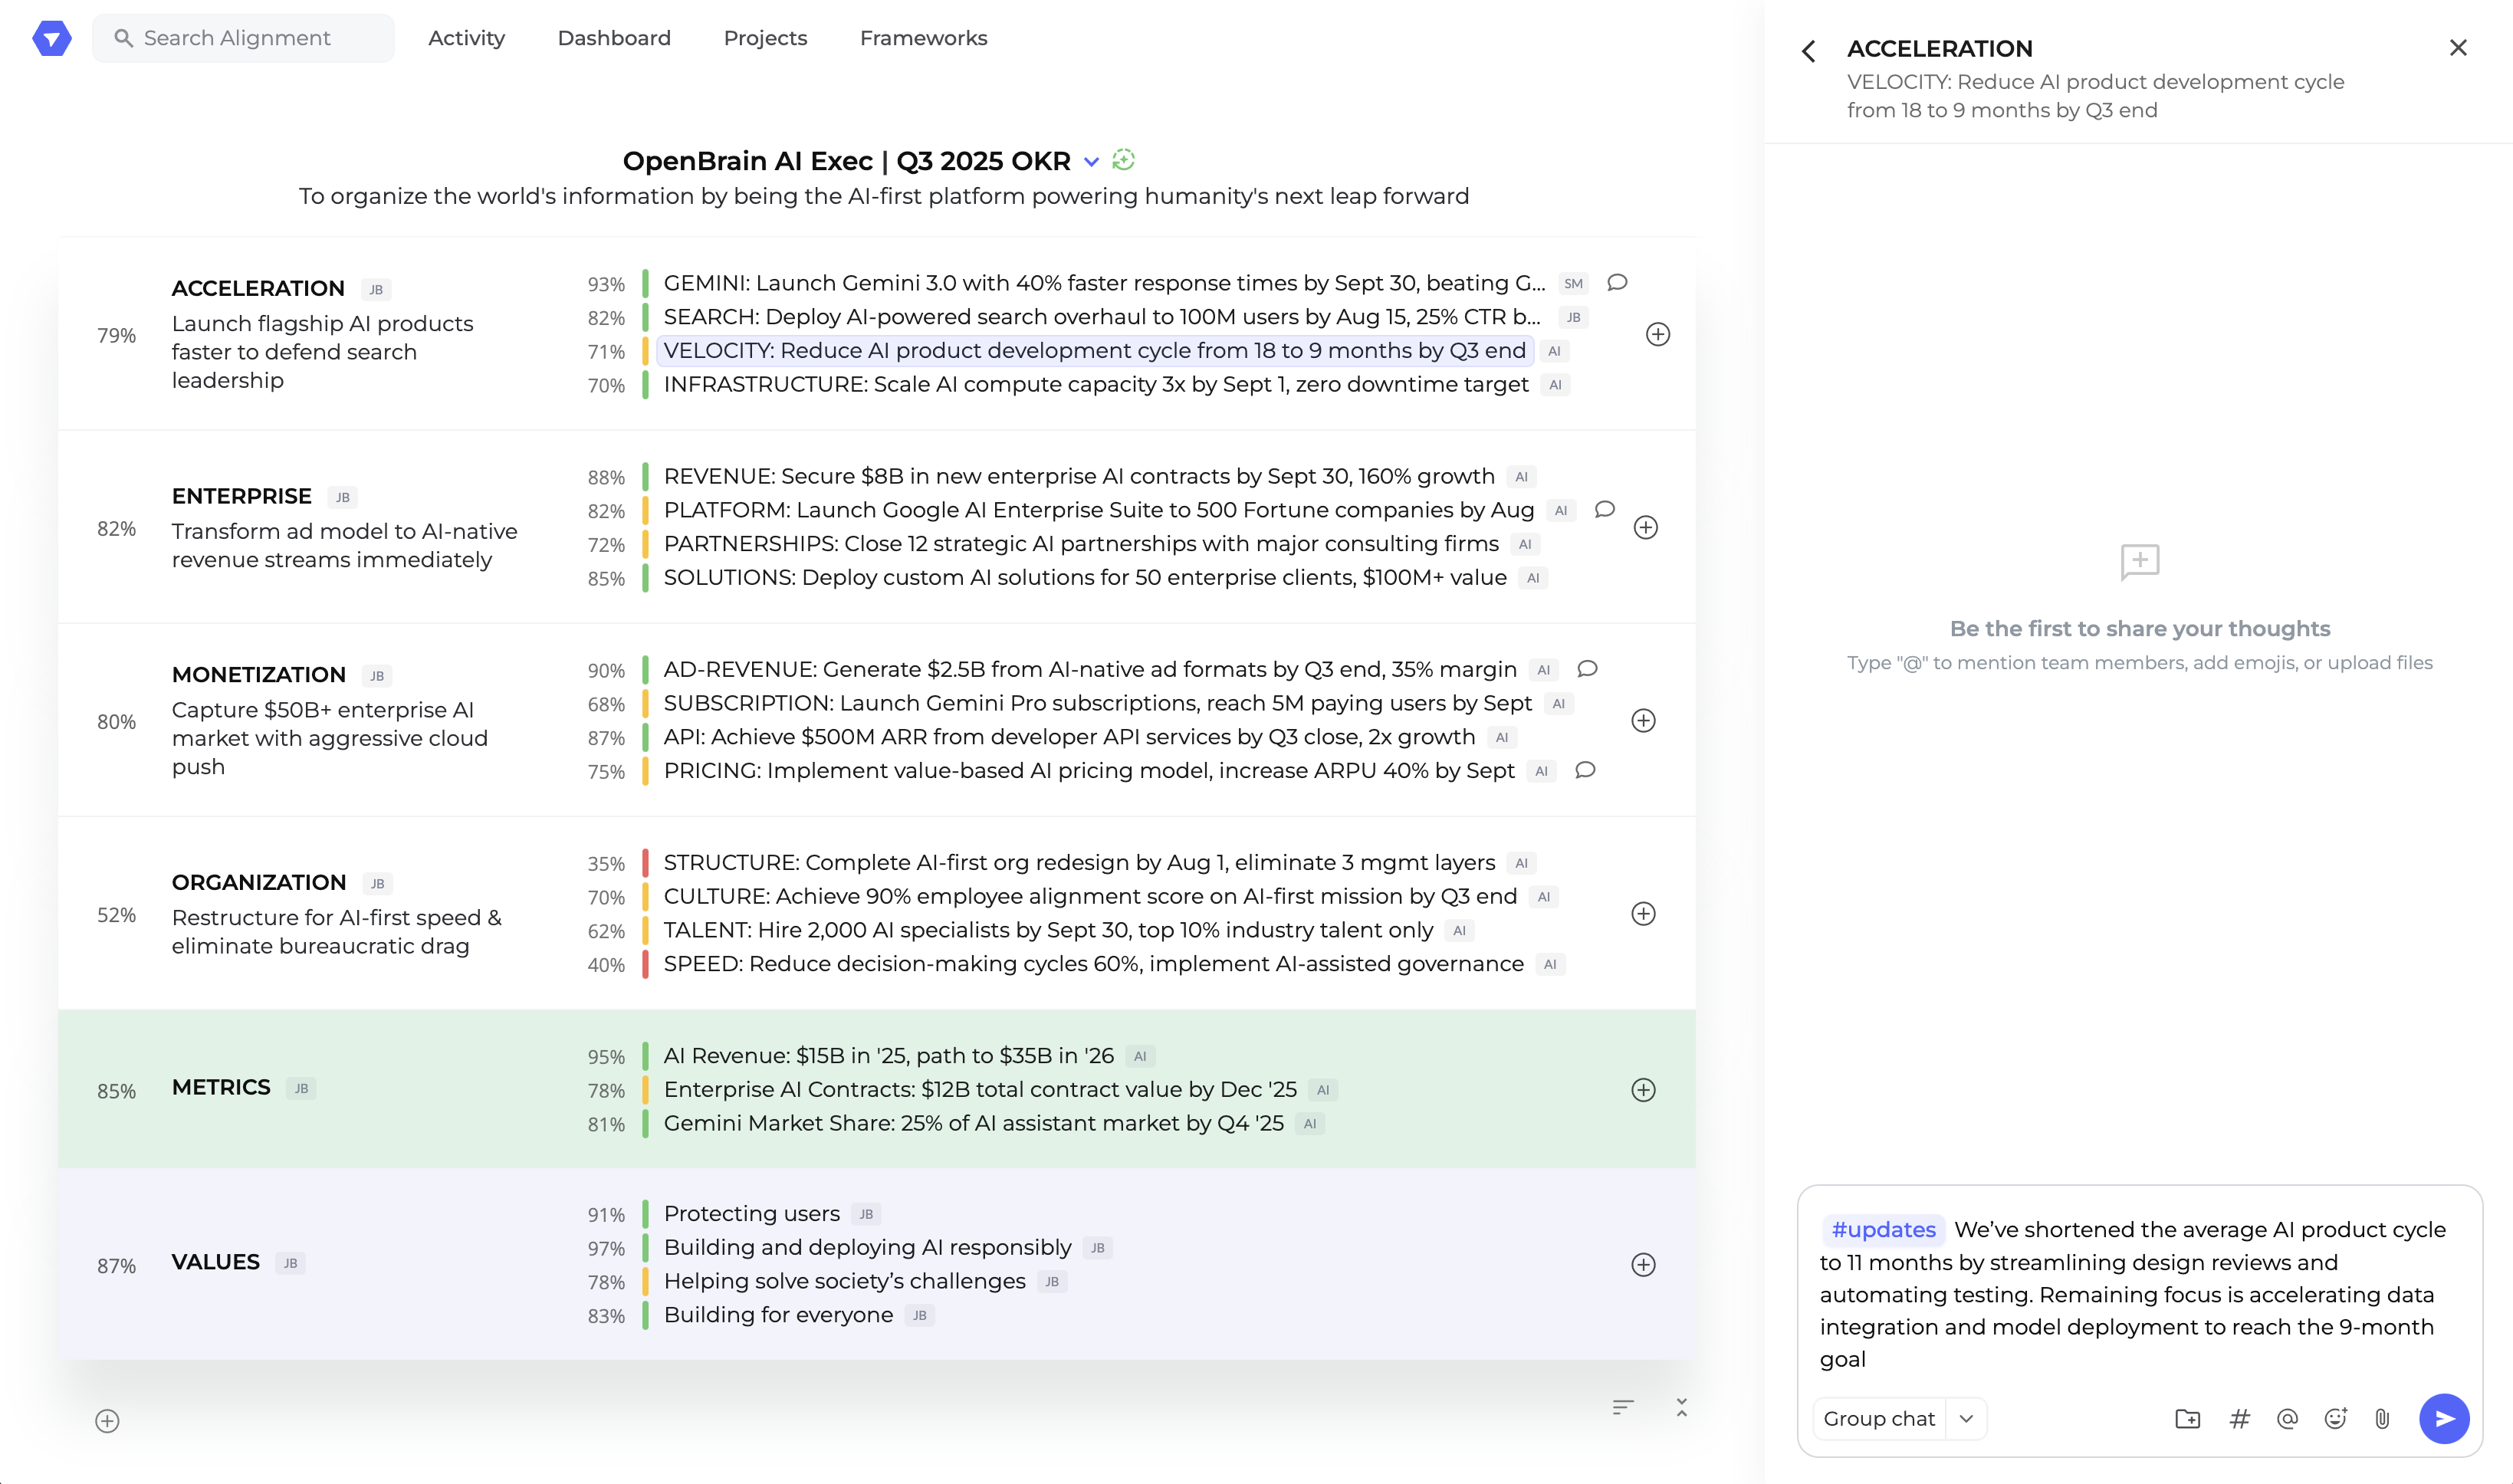2513x1484 pixels.
Task: Open comment bubble on GEMINI key result
Action: 1617,283
